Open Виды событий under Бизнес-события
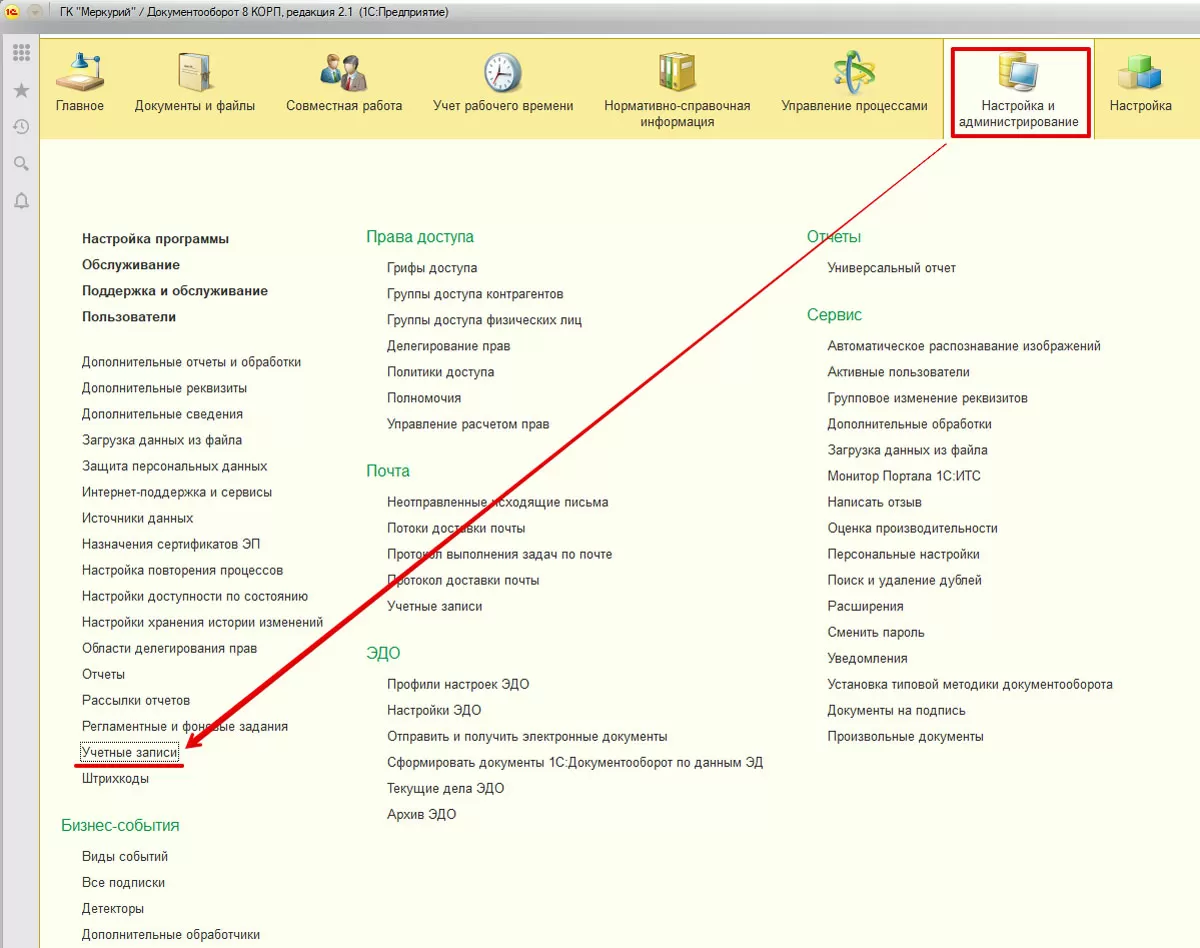The height and width of the screenshot is (948, 1200). click(x=125, y=856)
